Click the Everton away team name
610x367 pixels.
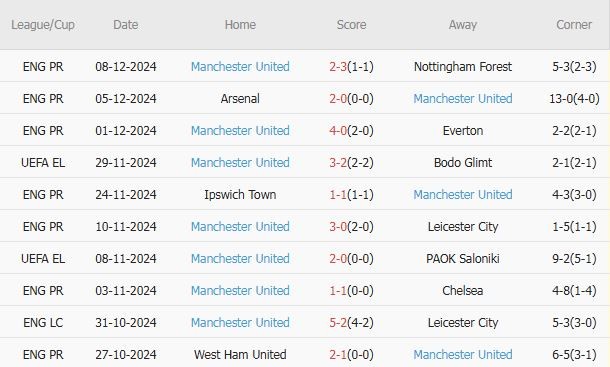tap(463, 130)
